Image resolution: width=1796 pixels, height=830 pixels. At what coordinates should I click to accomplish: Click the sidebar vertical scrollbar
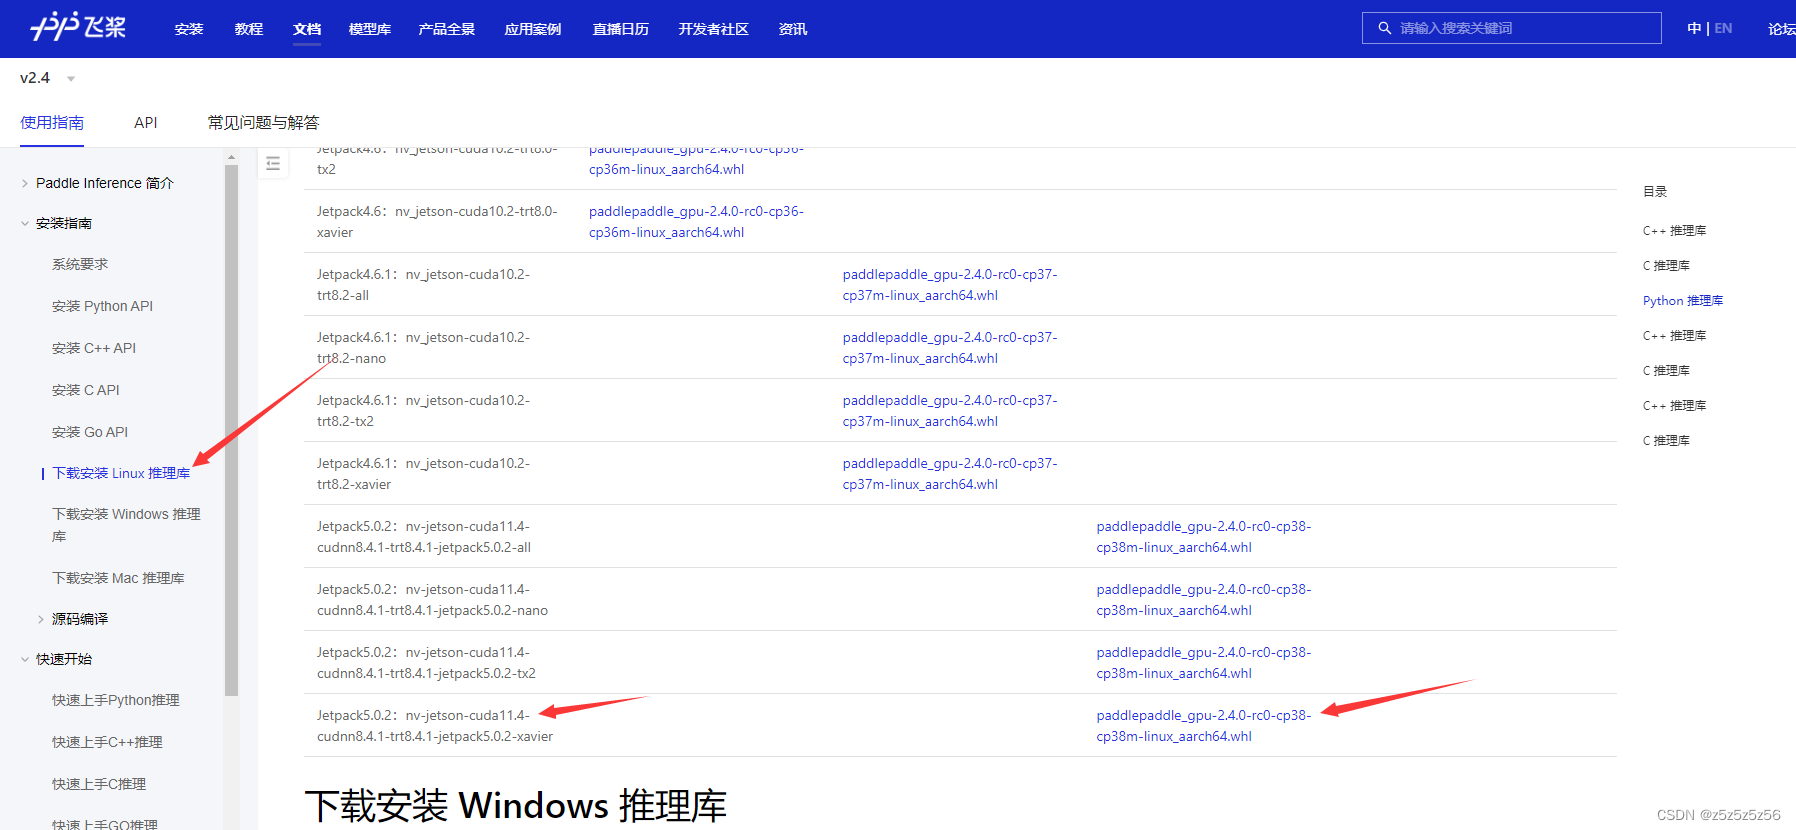coord(232,430)
